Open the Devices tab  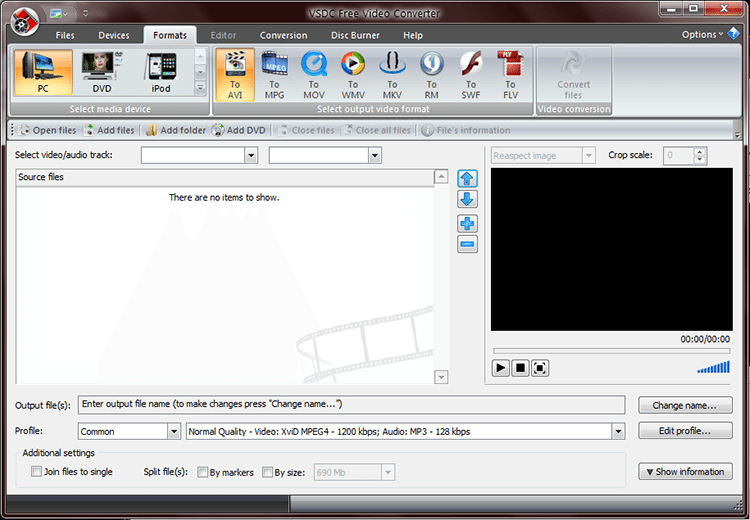[x=114, y=35]
